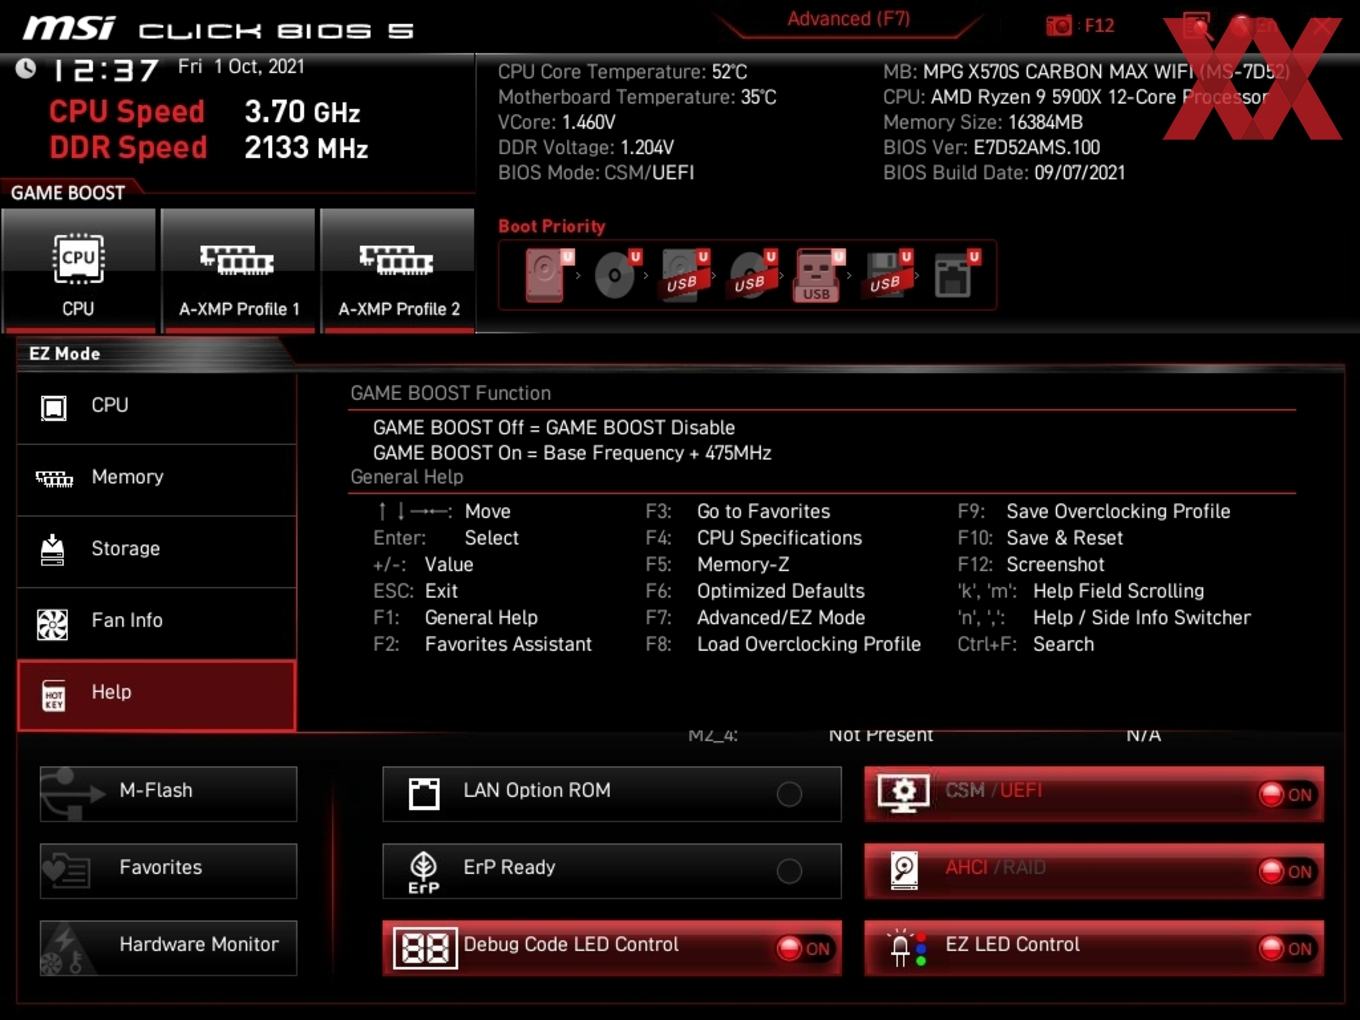Click the F12 screenshot camera icon
The width and height of the screenshot is (1360, 1020).
1059,25
